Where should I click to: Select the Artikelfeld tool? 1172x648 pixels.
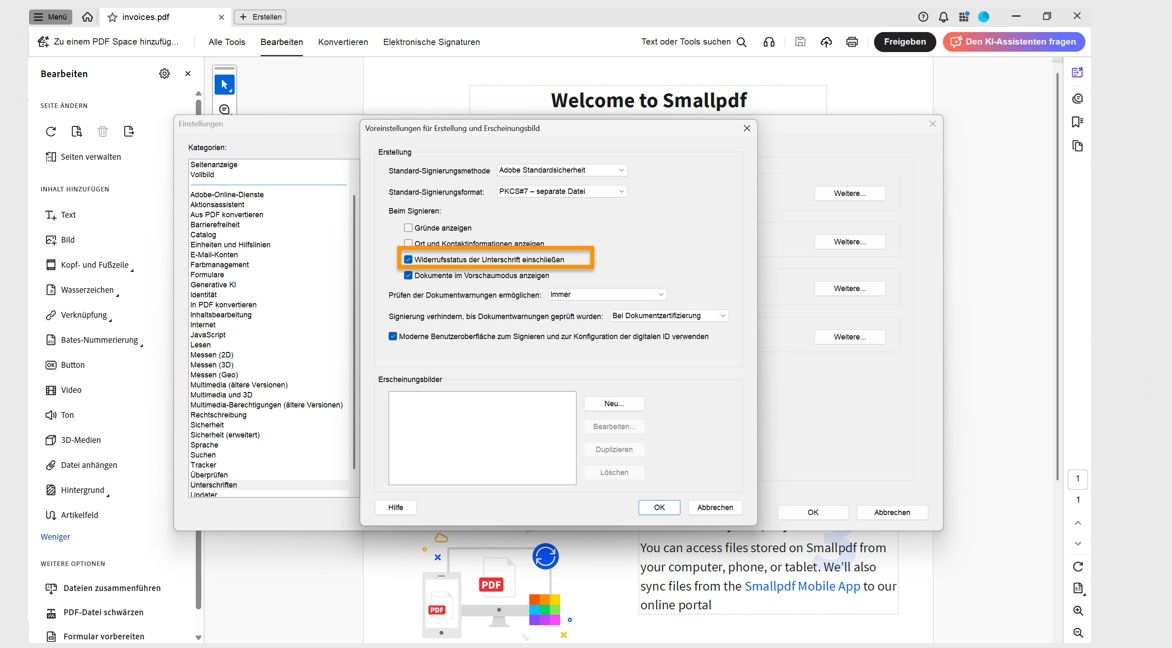pos(72,515)
